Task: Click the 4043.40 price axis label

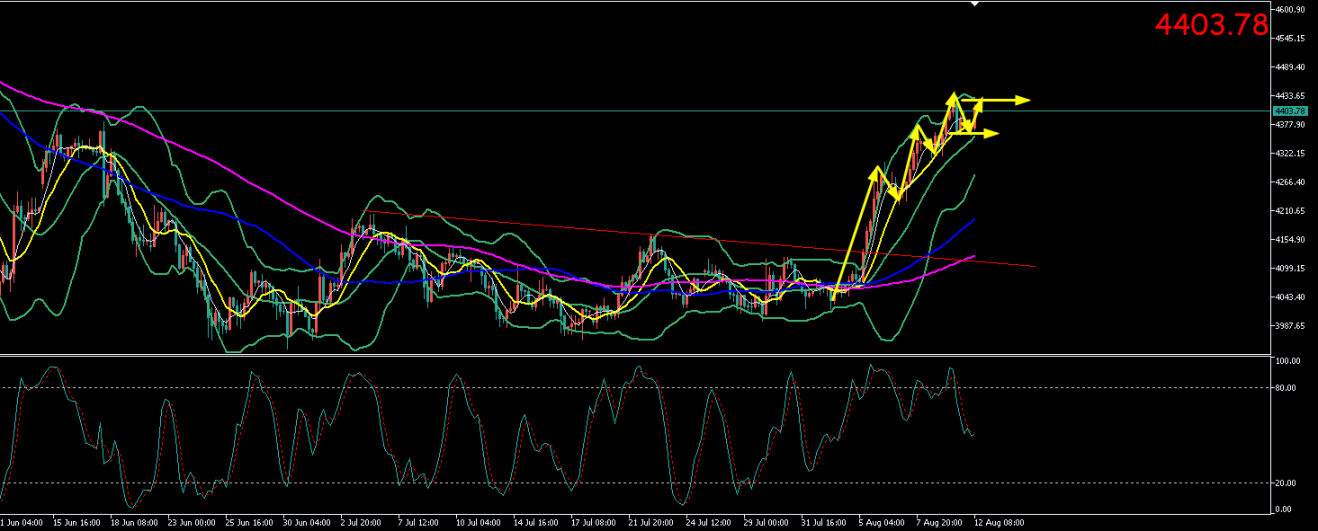Action: coord(1291,297)
